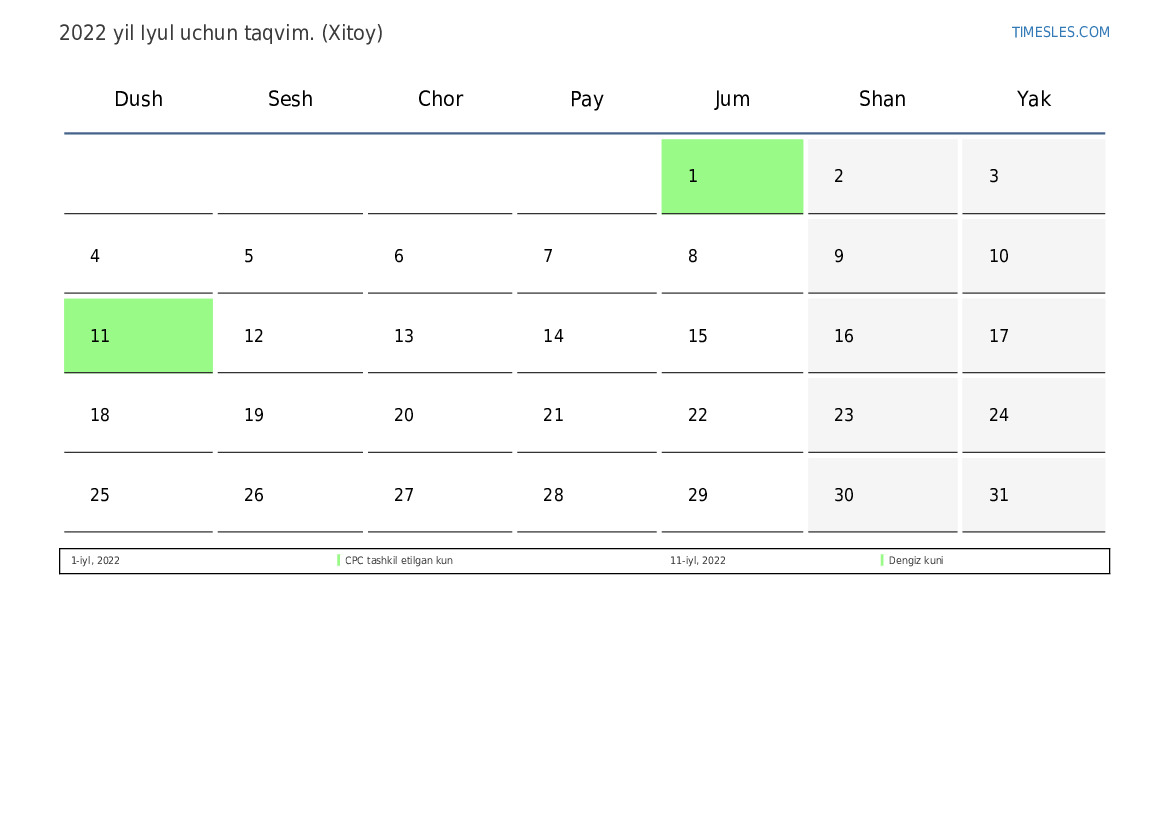Select the highlighted July 1 holiday cell
The image size is (1169, 827).
click(732, 176)
